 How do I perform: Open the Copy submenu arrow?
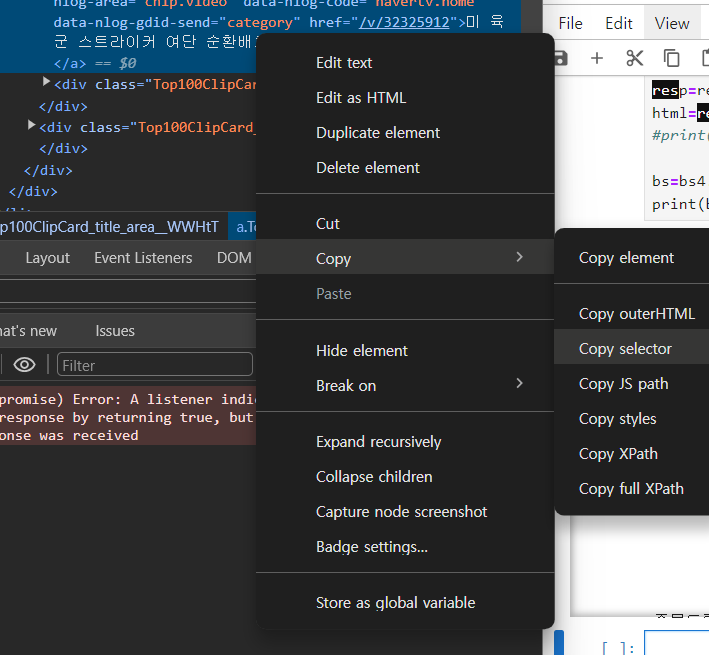(x=519, y=257)
